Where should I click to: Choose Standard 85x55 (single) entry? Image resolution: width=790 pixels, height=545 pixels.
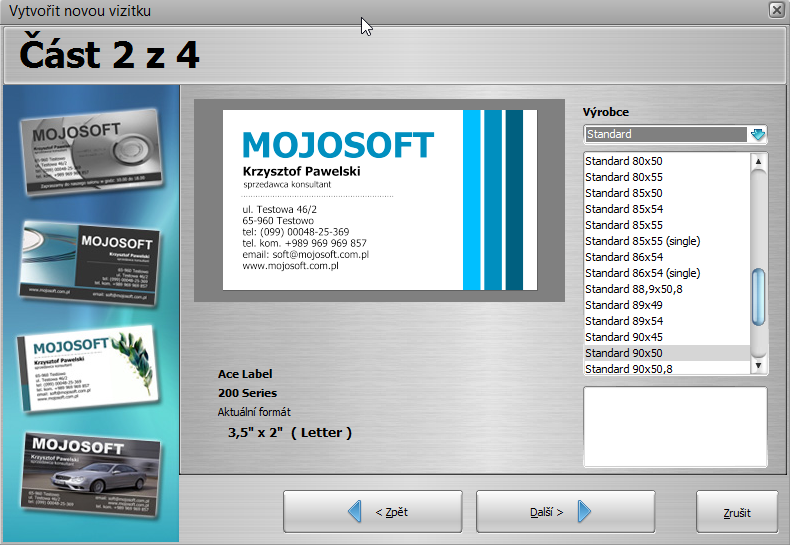(667, 241)
